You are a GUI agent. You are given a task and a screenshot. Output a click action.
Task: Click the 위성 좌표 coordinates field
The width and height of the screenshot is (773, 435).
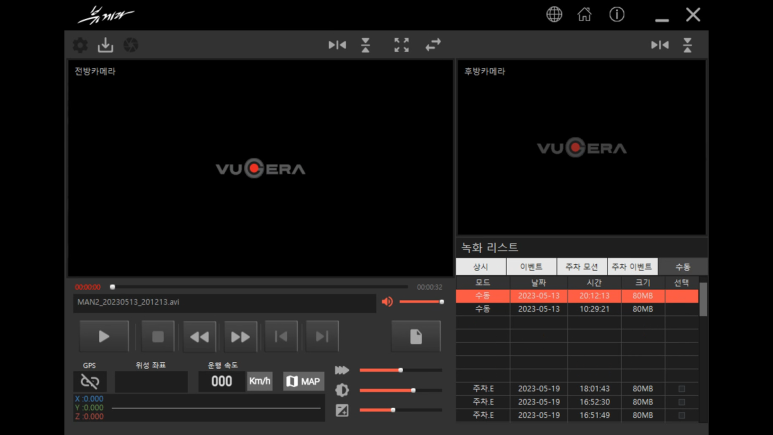point(151,382)
